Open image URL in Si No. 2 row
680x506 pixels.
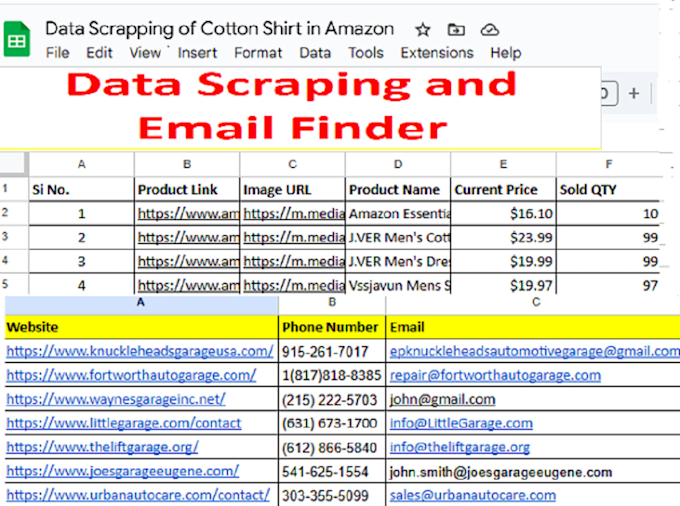click(294, 238)
